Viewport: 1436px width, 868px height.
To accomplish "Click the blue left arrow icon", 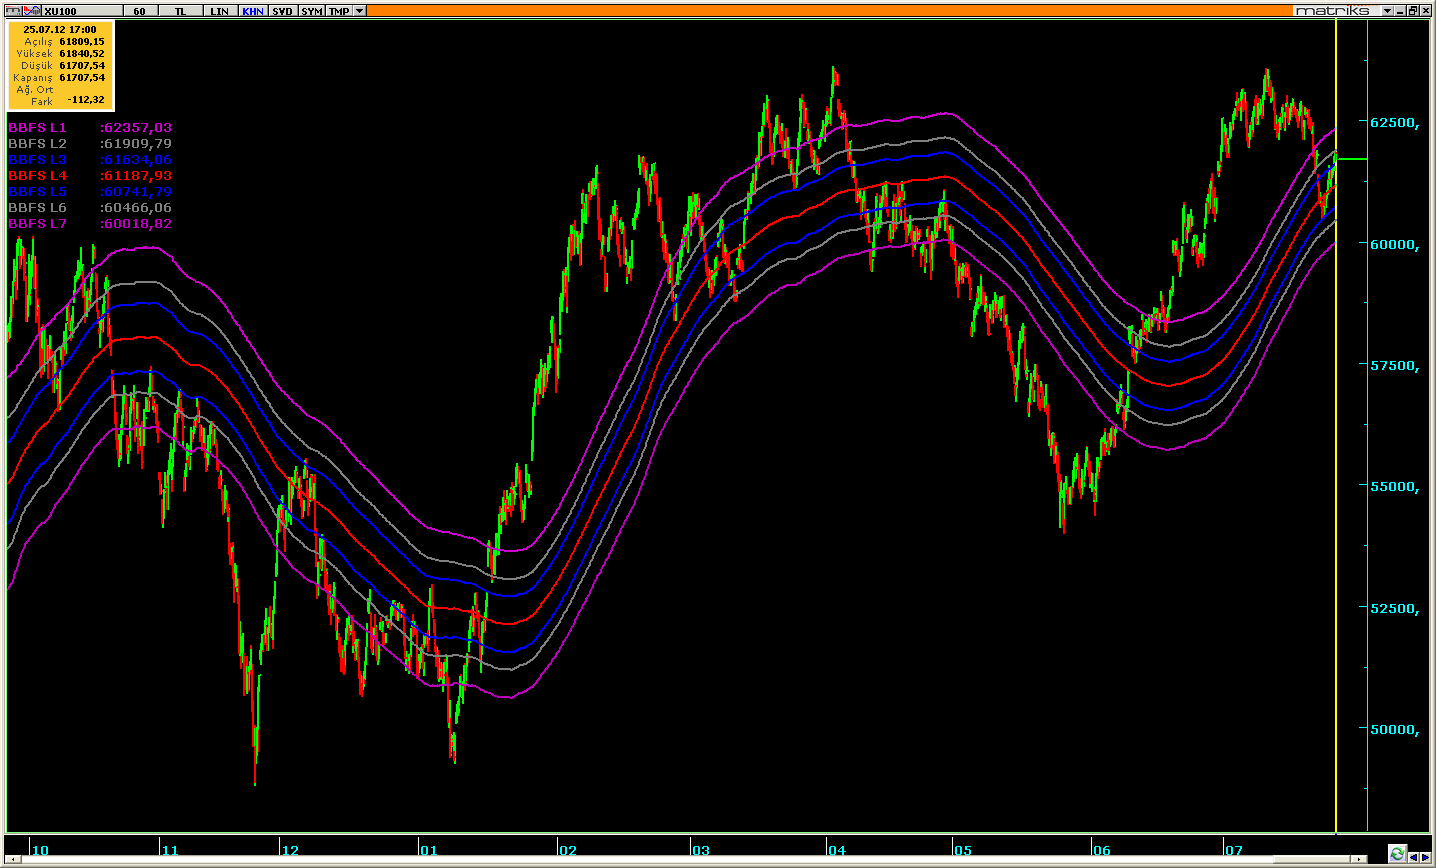I will pos(1413,858).
